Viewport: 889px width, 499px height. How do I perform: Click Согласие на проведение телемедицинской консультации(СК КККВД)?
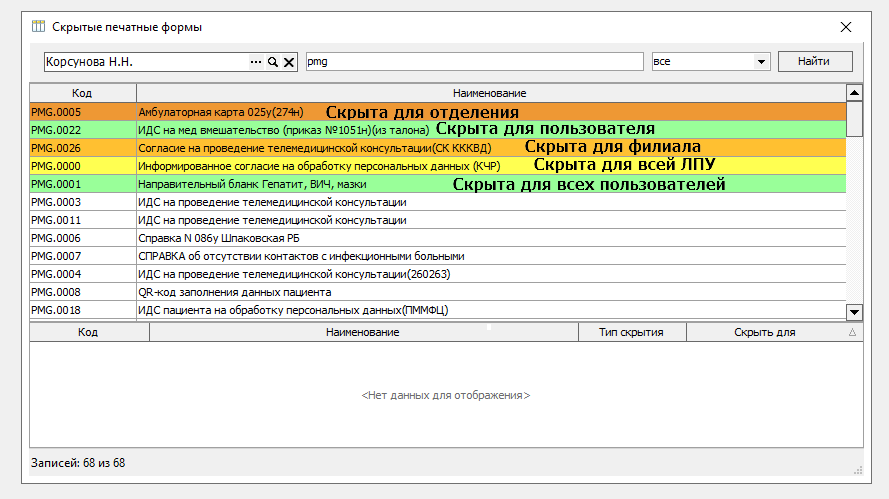click(315, 148)
